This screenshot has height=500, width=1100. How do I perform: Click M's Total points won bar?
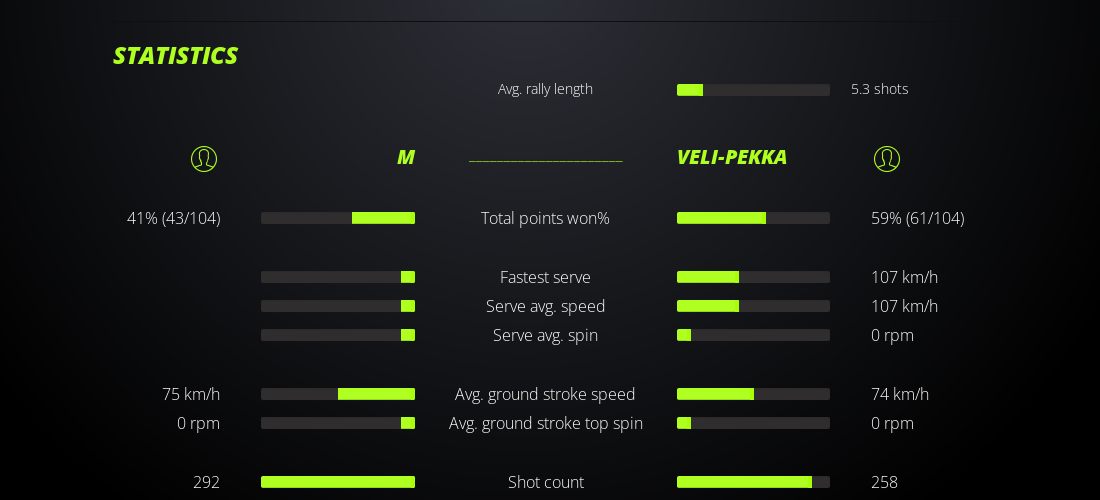(338, 218)
